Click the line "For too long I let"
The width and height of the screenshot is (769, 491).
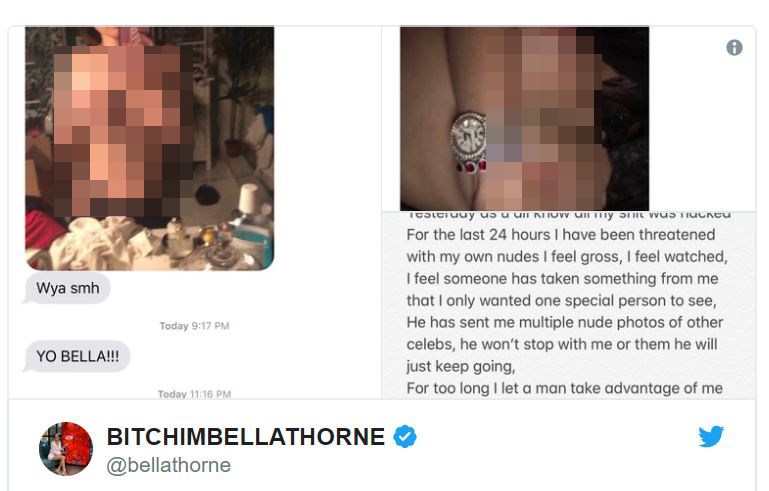(564, 388)
